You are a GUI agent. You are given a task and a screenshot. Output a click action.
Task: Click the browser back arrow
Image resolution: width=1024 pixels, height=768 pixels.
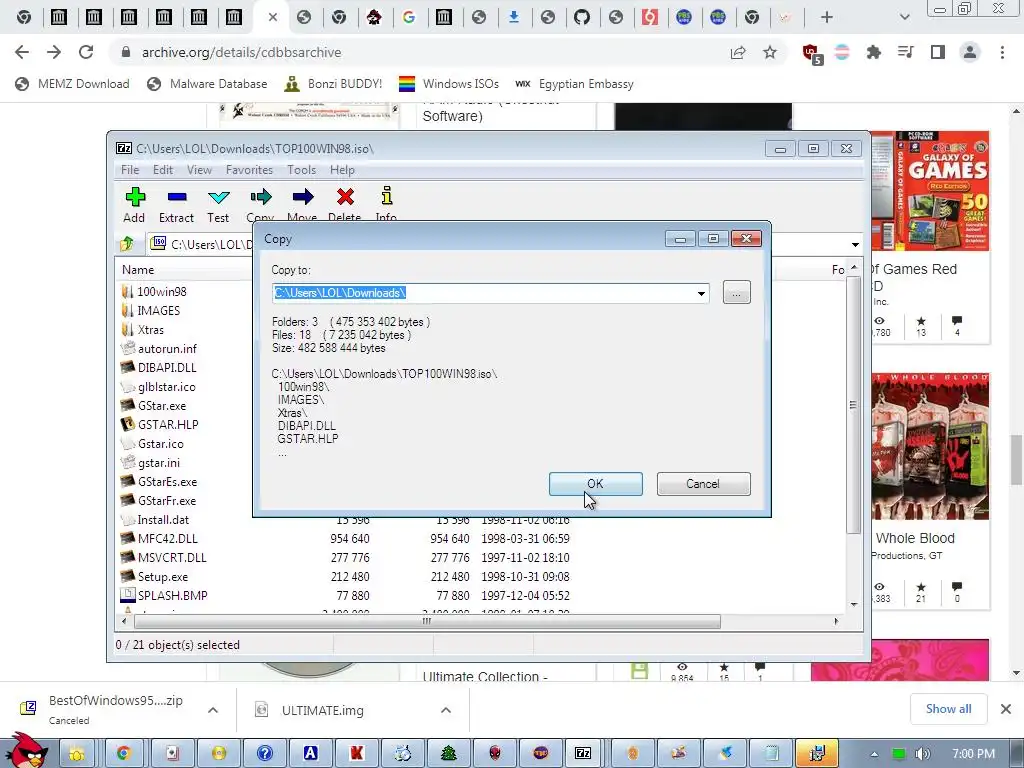point(22,52)
